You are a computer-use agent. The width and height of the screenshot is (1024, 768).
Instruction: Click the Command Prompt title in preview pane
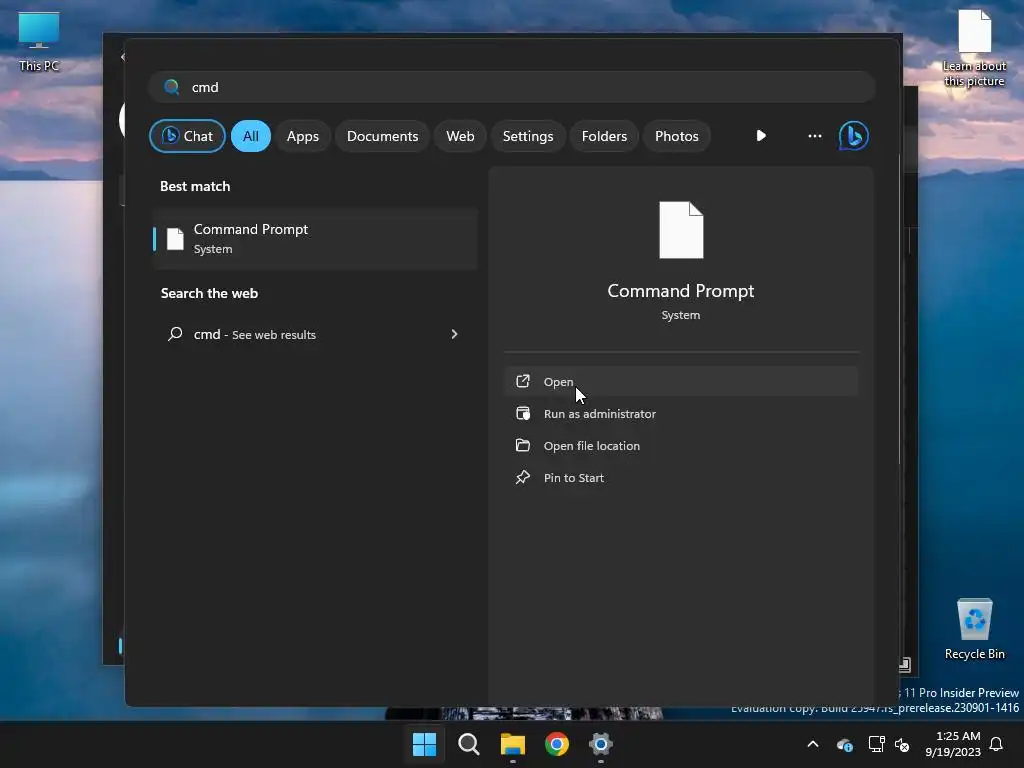(x=680, y=291)
